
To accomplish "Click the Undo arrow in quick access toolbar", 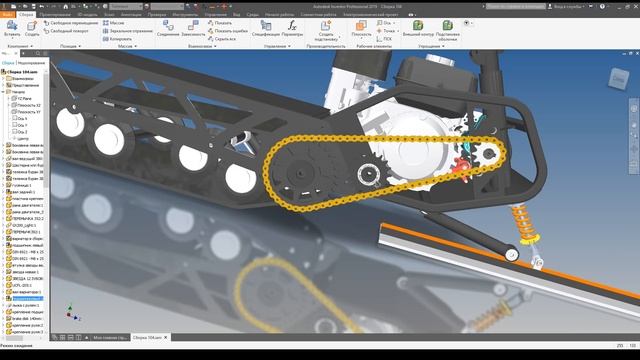I will click(42, 7).
